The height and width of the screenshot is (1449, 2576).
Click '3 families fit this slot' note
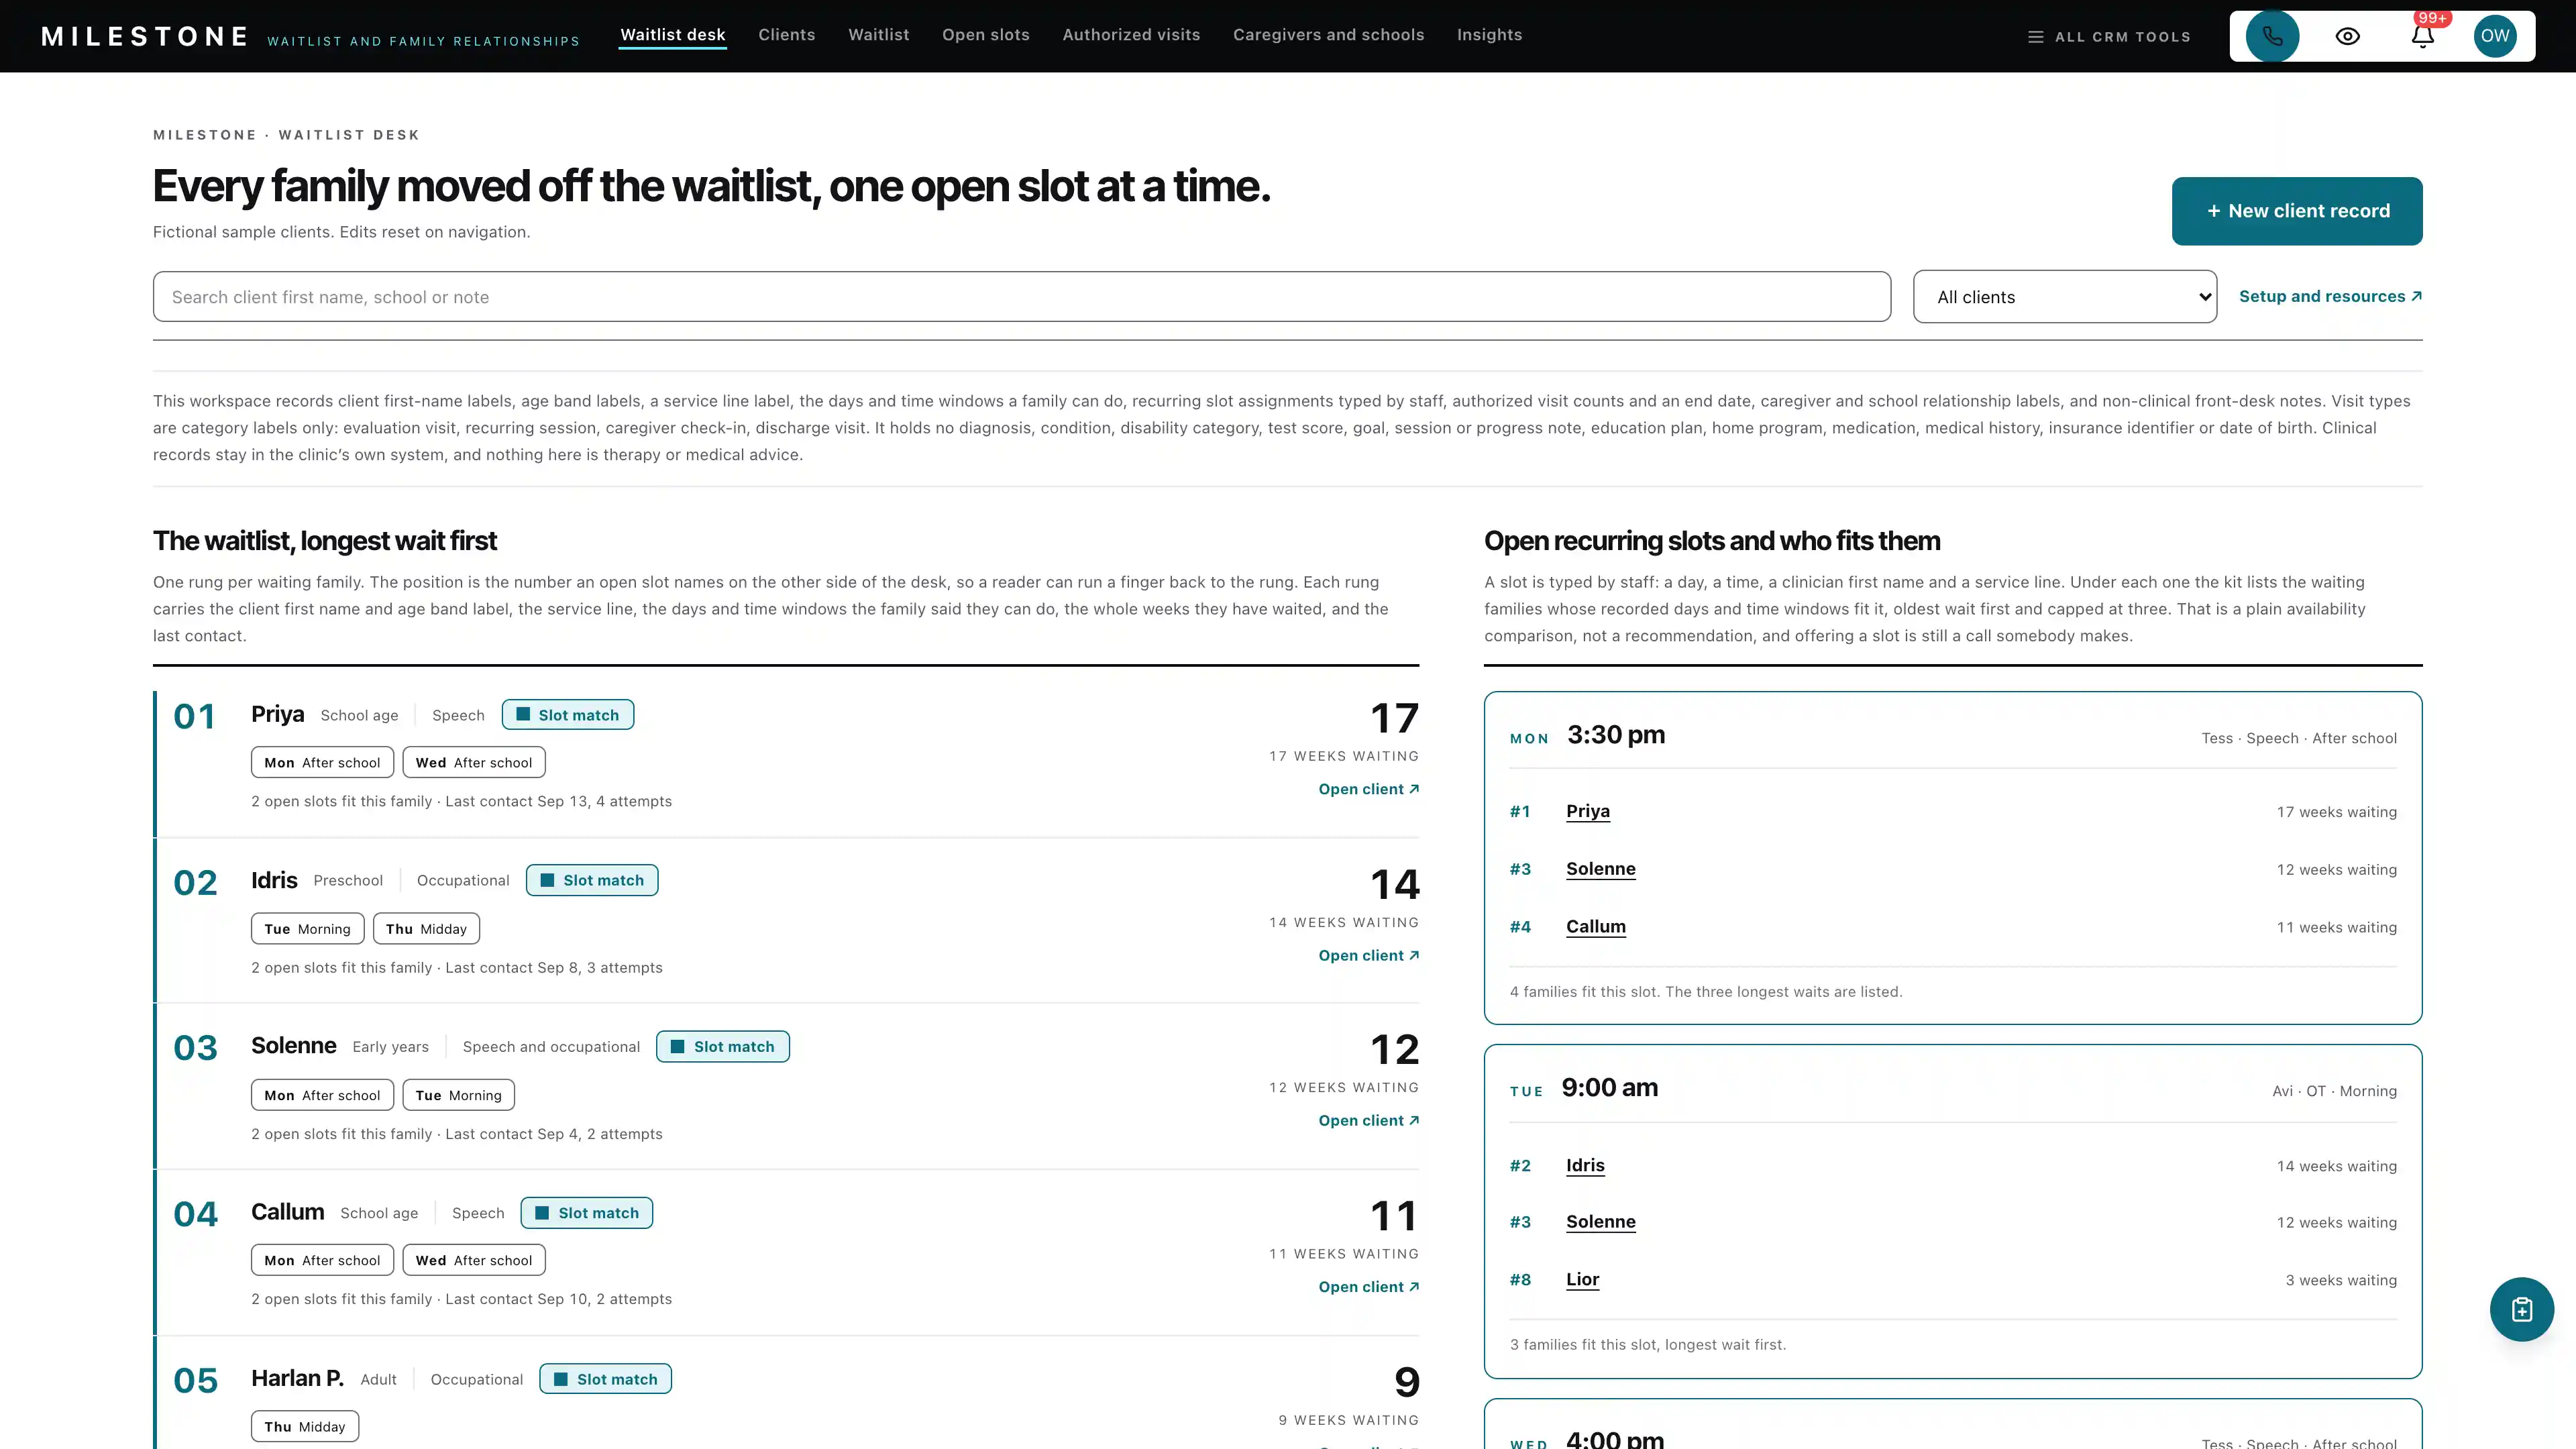click(1647, 1345)
